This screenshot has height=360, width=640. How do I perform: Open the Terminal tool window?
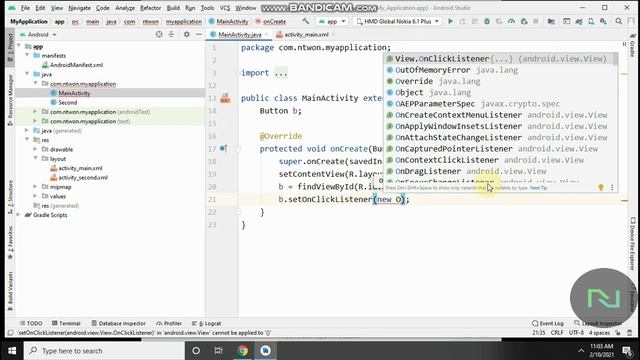click(x=66, y=323)
